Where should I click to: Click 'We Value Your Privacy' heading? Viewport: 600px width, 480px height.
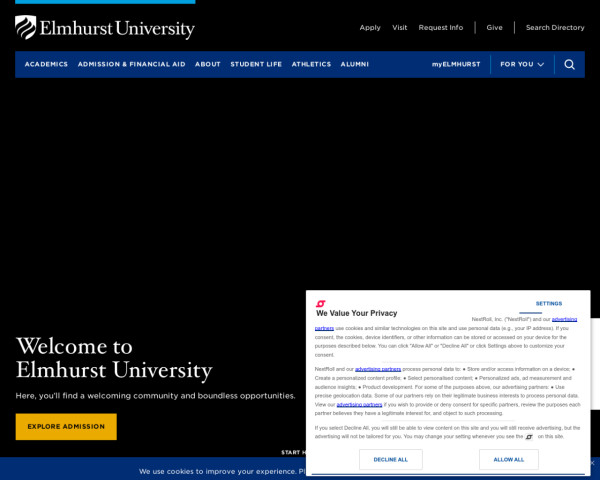coord(356,313)
